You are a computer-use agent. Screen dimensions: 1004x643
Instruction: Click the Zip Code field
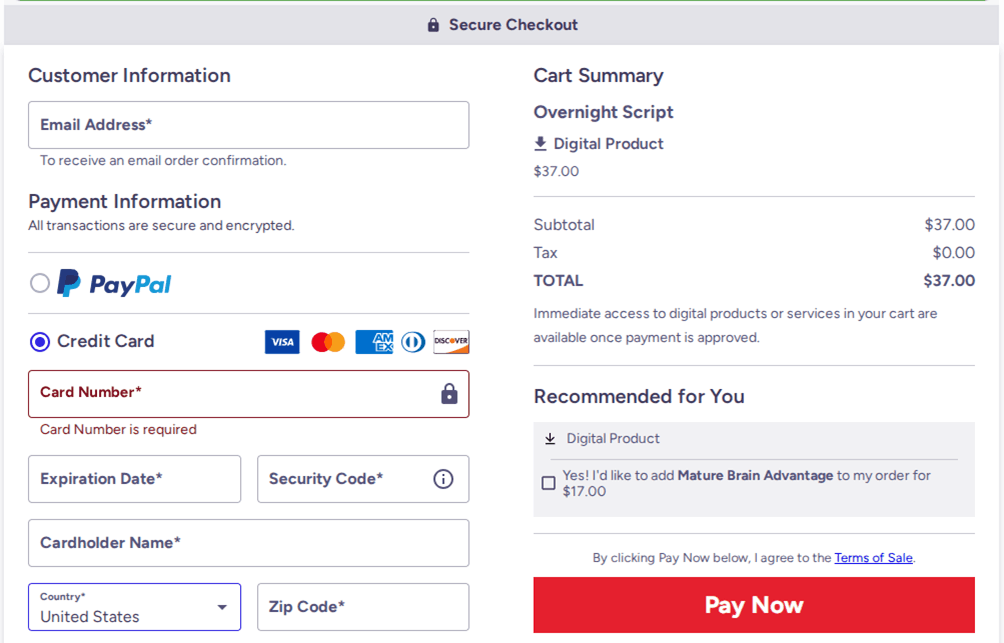(x=362, y=606)
